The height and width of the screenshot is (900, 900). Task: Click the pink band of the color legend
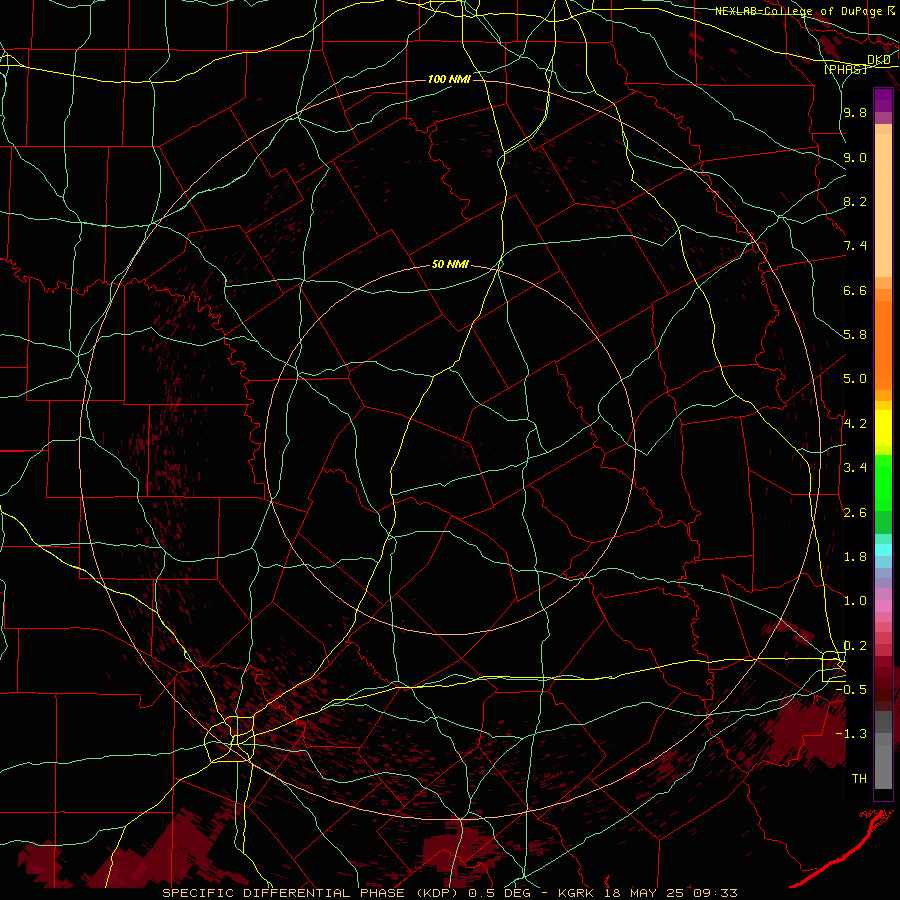[x=883, y=606]
